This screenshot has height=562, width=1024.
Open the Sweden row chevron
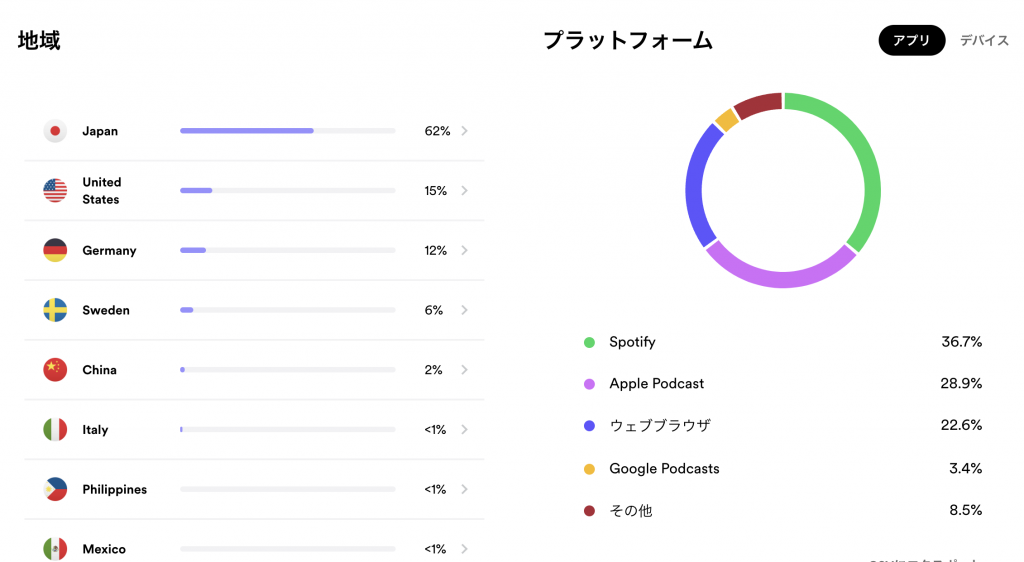click(x=465, y=310)
